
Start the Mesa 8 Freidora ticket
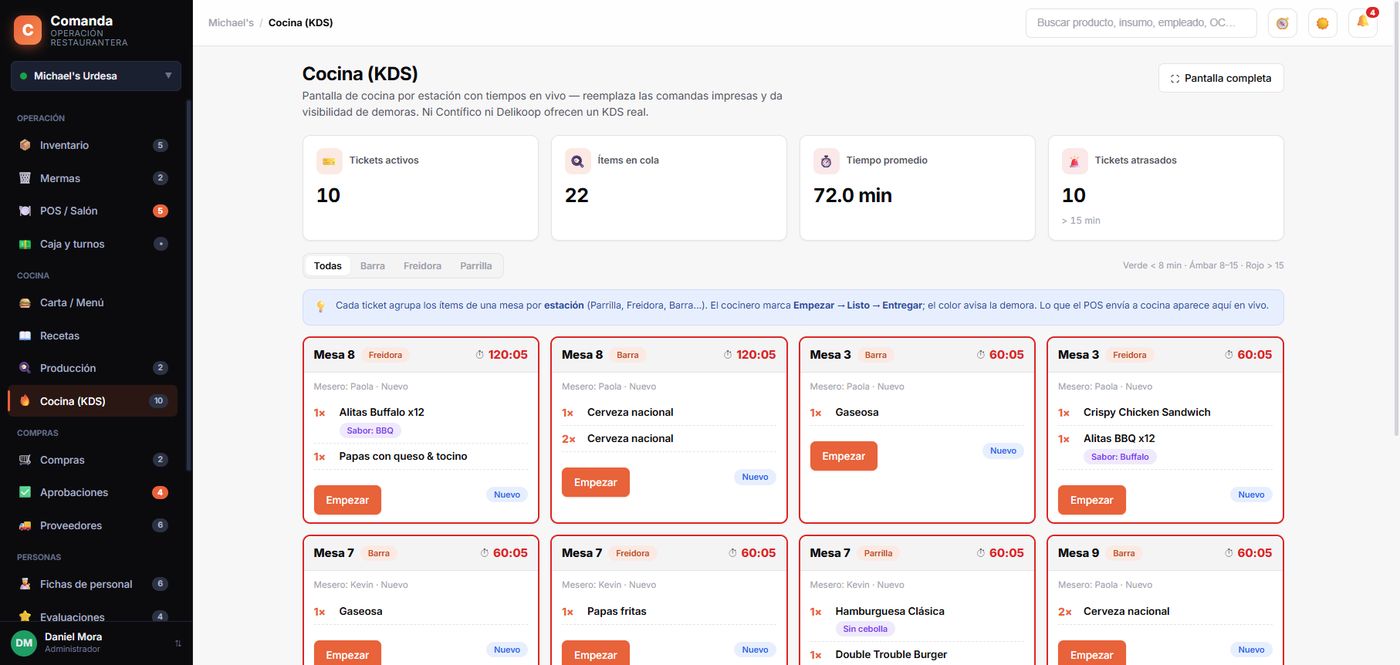pos(347,500)
